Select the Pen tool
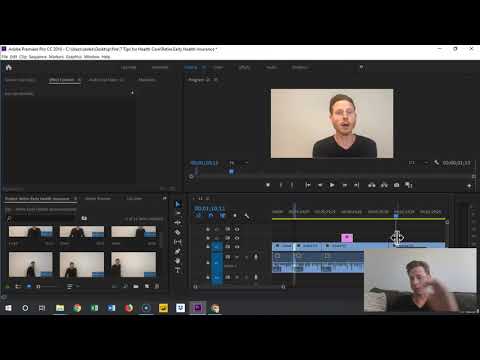The width and height of the screenshot is (480, 360). (x=178, y=251)
